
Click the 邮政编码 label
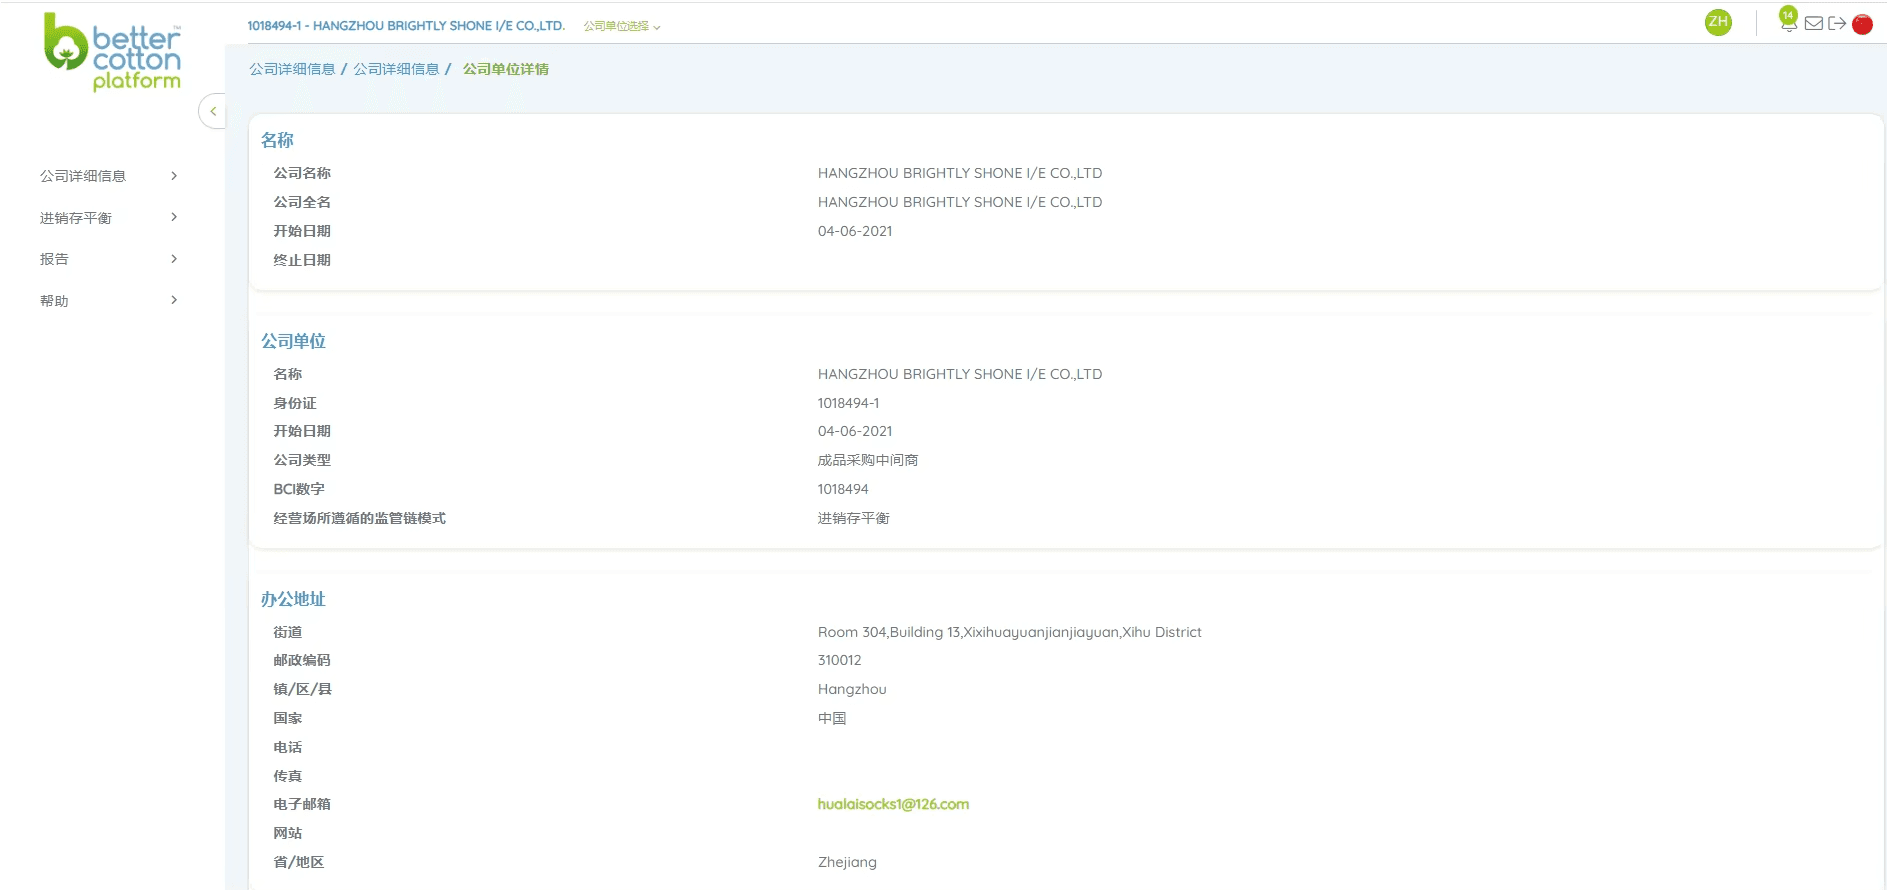click(302, 660)
